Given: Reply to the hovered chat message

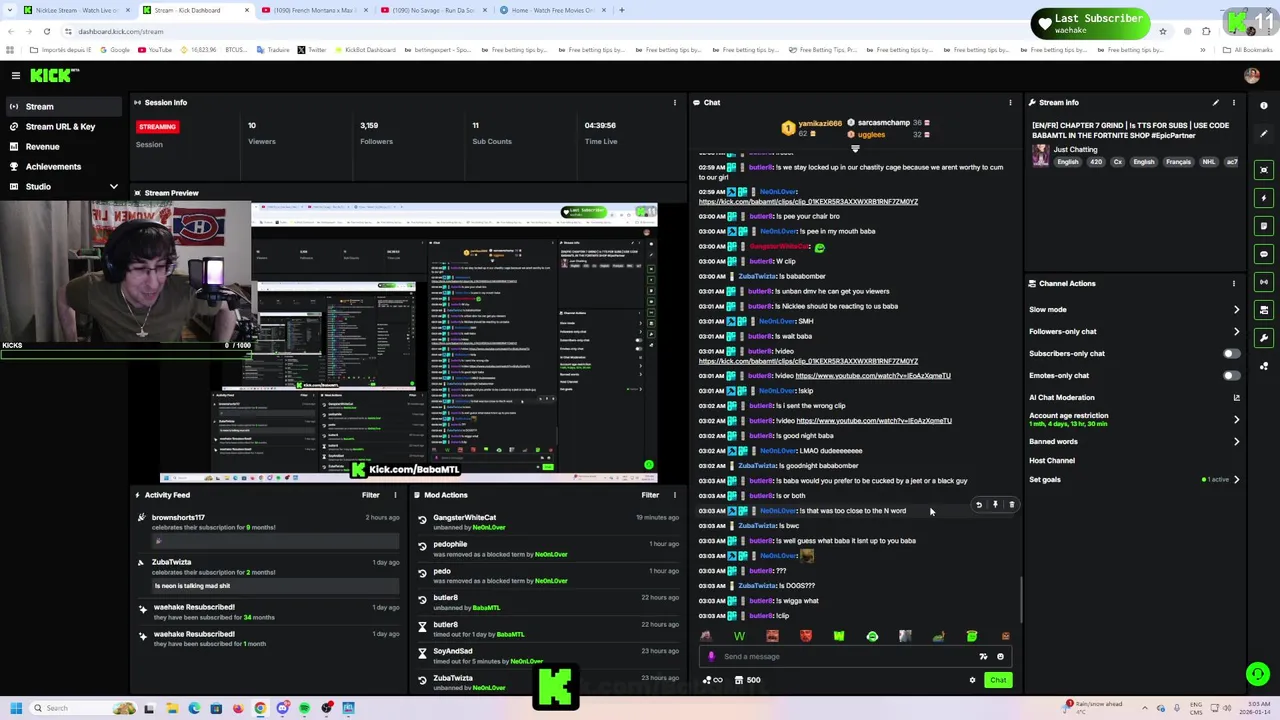Looking at the screenshot, I should point(979,505).
